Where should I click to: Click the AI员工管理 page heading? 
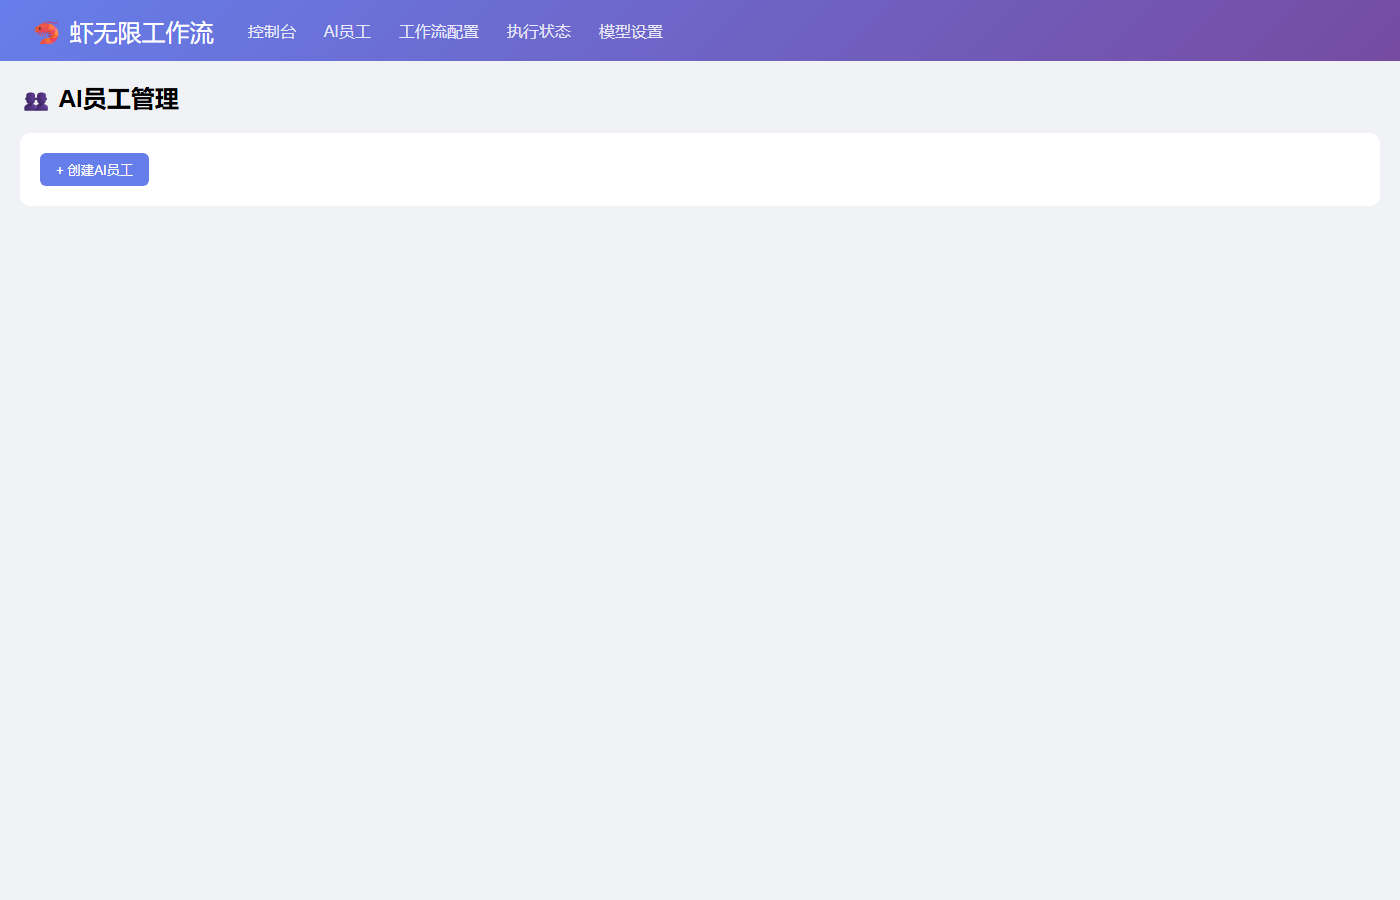119,99
